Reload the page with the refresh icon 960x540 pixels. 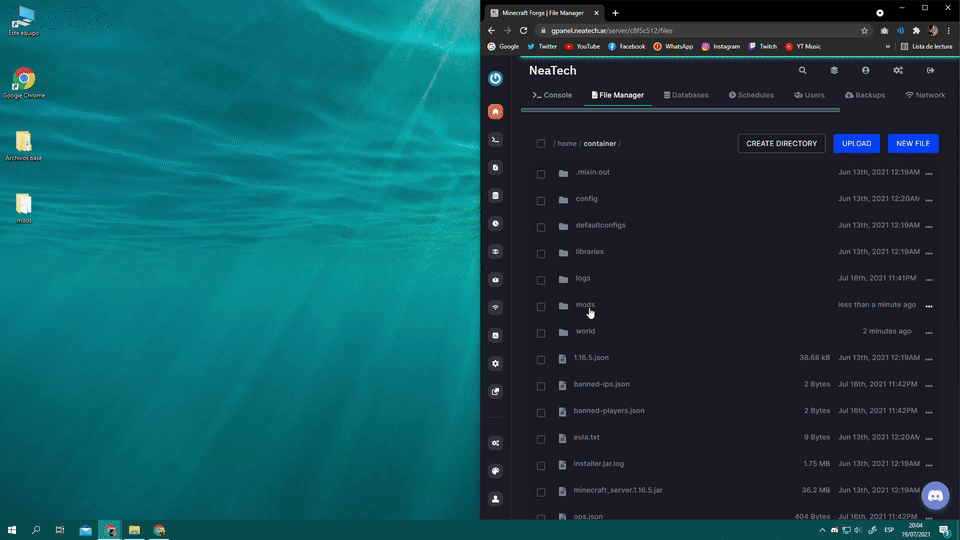click(523, 31)
